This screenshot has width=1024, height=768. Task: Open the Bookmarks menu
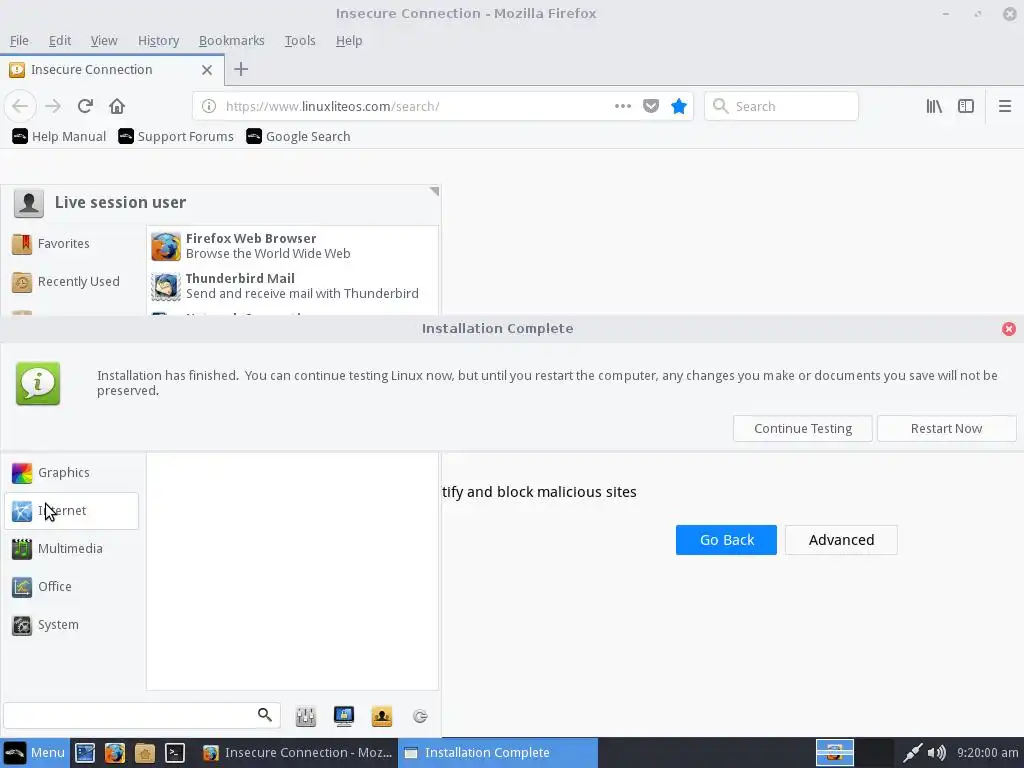point(231,40)
